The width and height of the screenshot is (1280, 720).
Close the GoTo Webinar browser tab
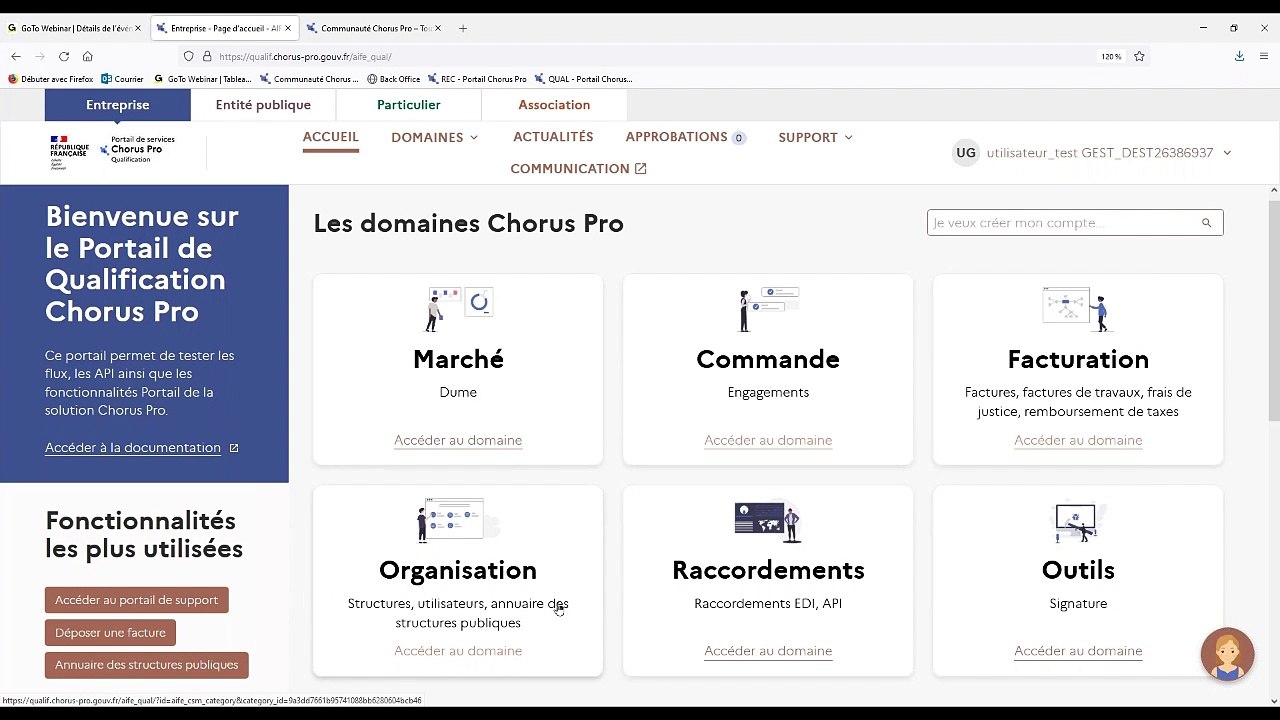[138, 28]
